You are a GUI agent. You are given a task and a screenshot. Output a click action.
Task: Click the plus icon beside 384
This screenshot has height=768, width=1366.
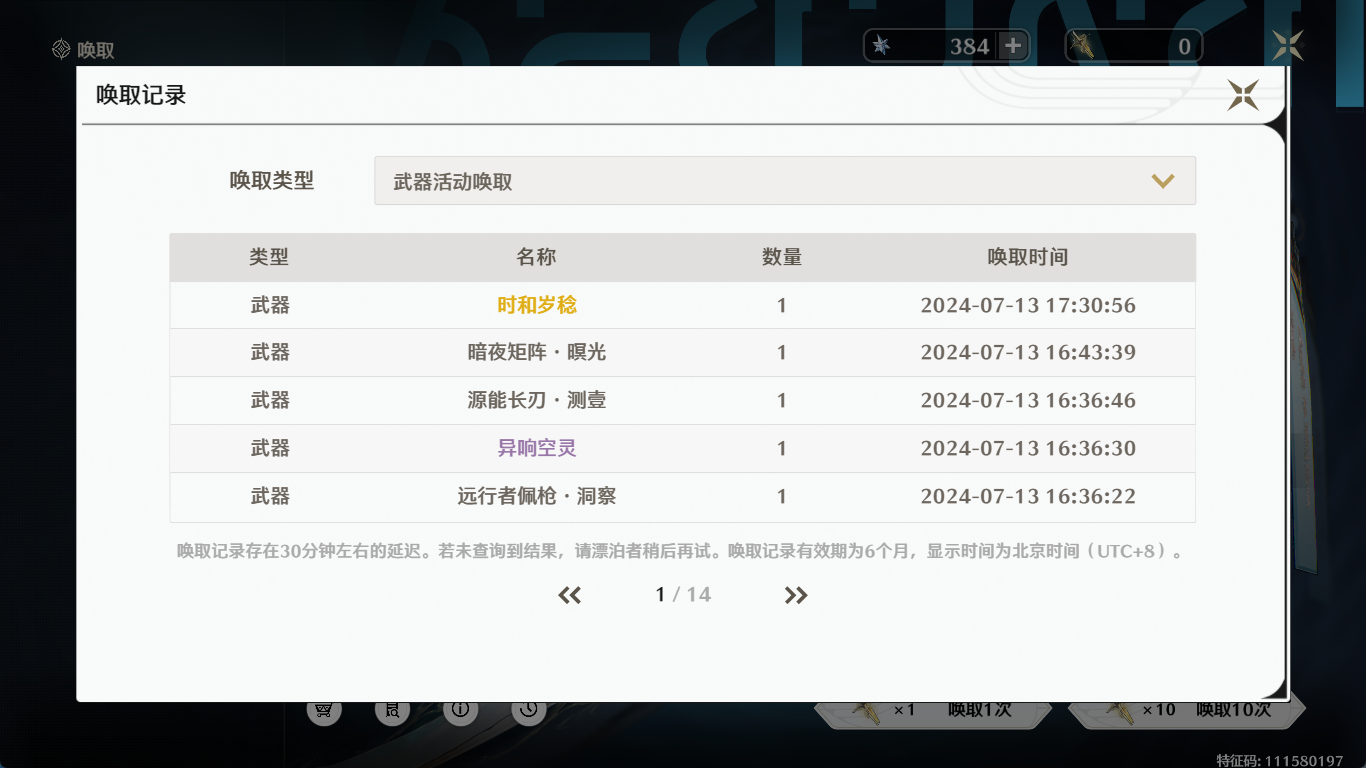(1013, 46)
